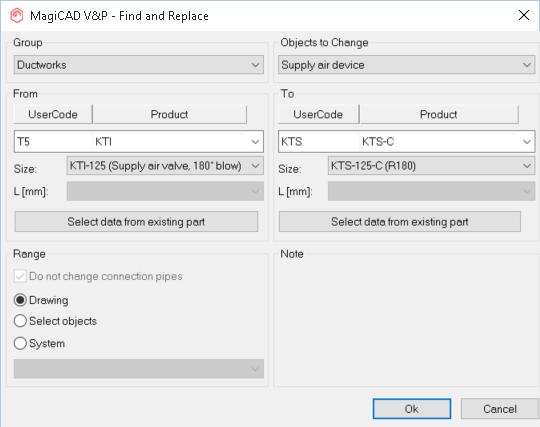Open the Group Ductworks dropdown
Screen dimensions: 540x427
click(x=139, y=65)
